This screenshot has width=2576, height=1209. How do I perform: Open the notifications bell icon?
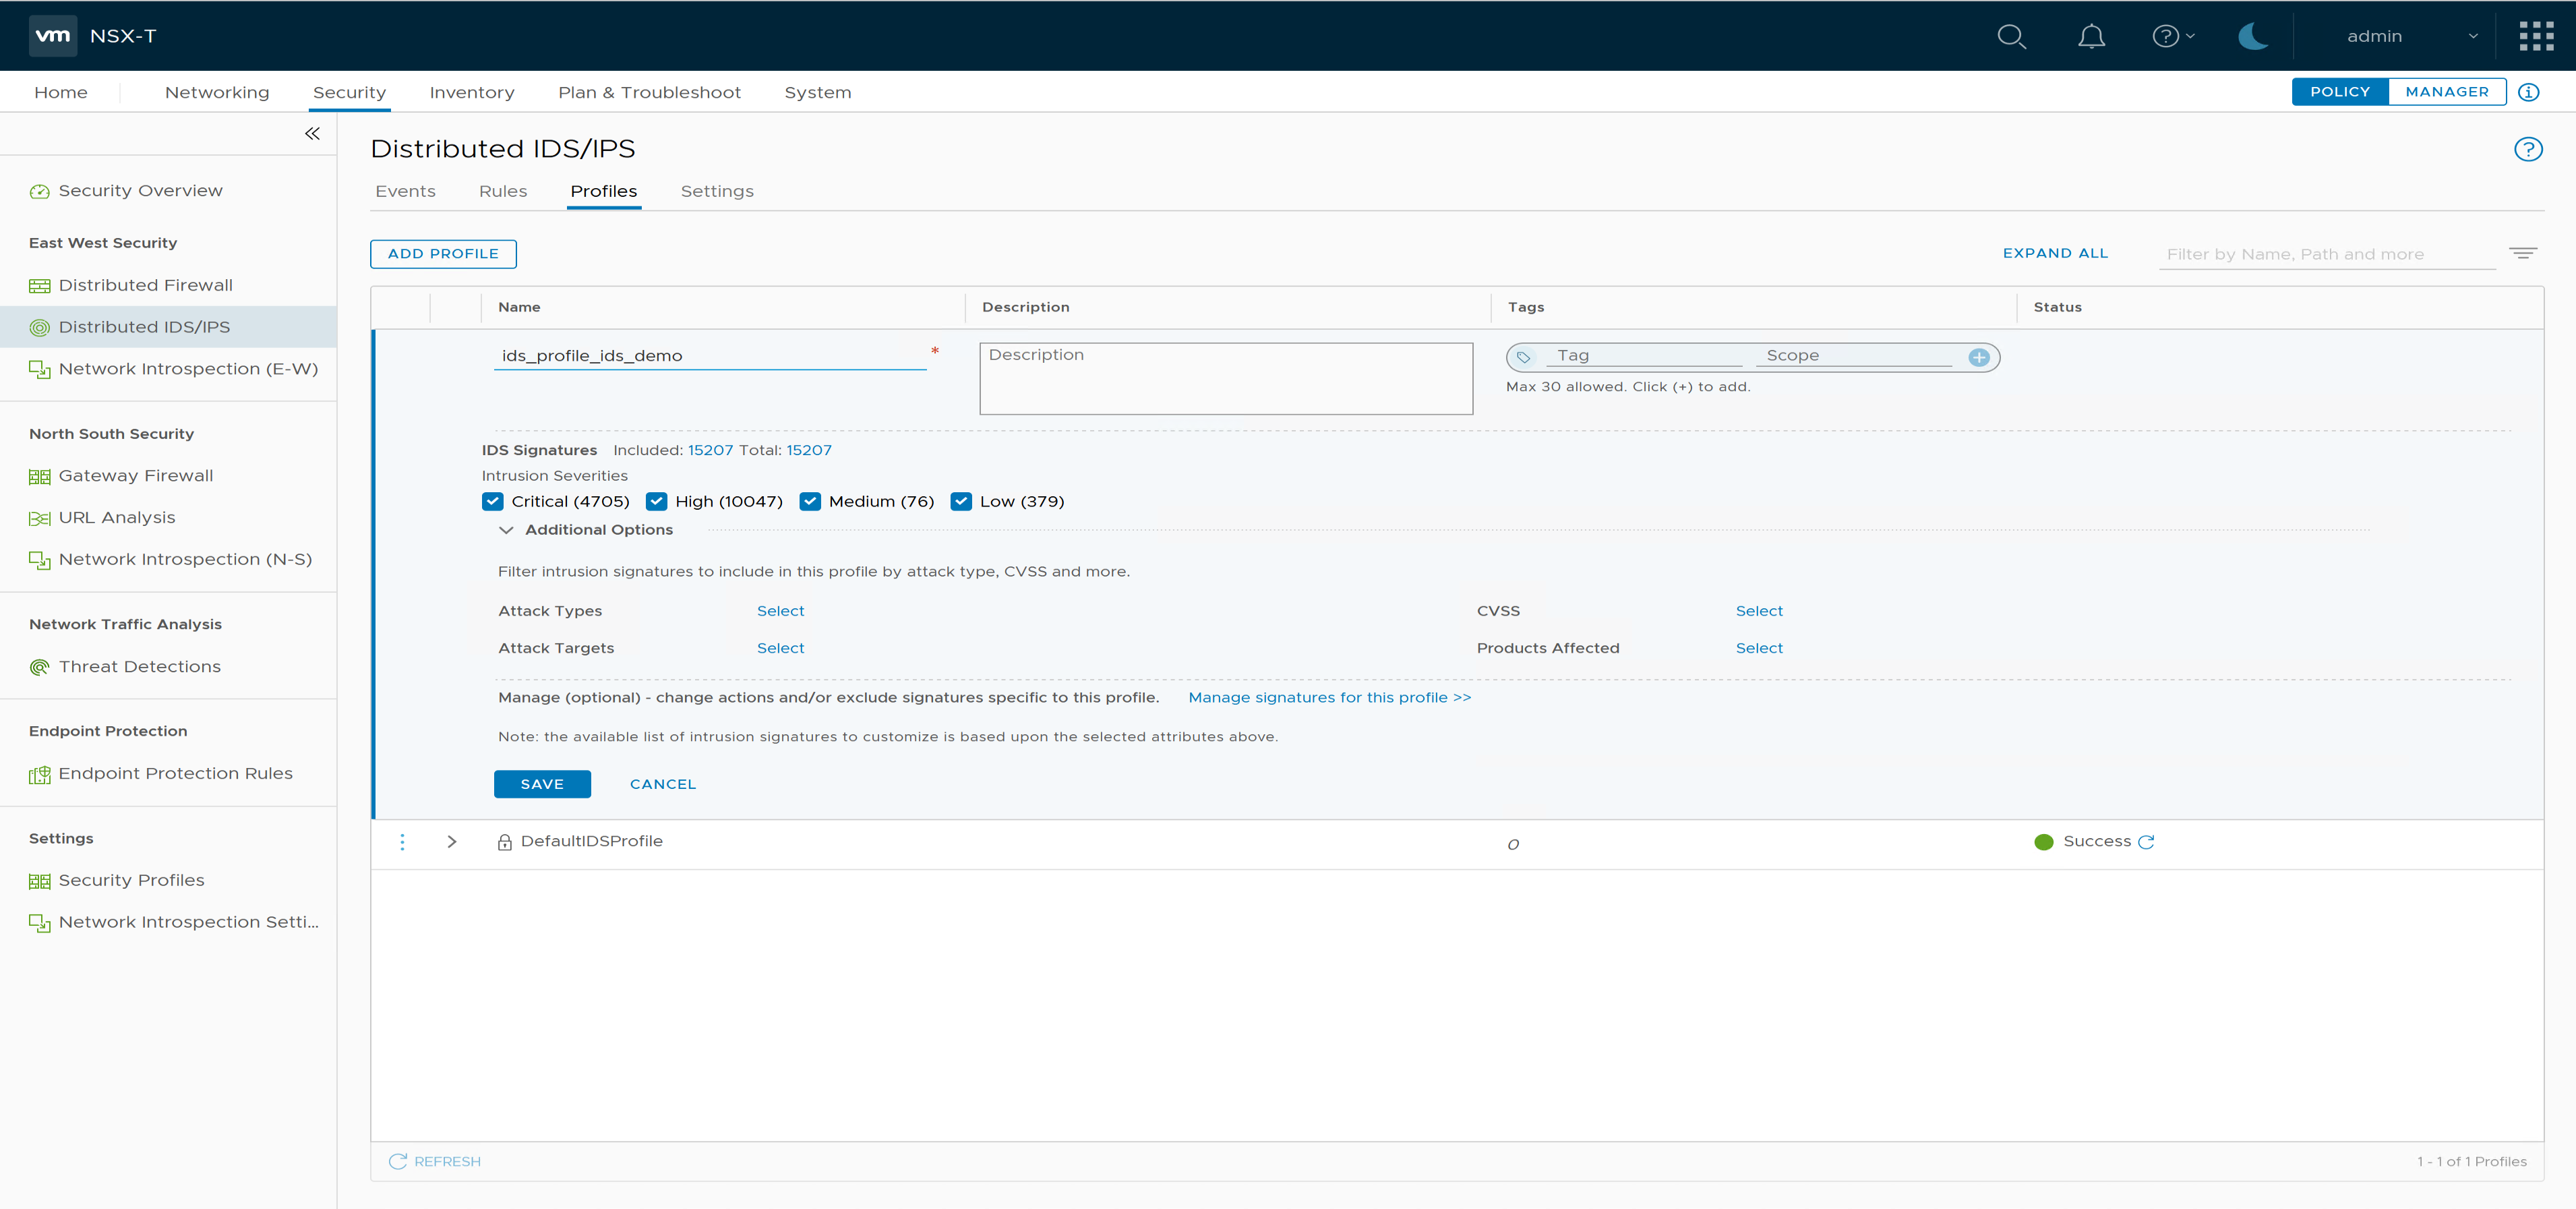(2091, 37)
